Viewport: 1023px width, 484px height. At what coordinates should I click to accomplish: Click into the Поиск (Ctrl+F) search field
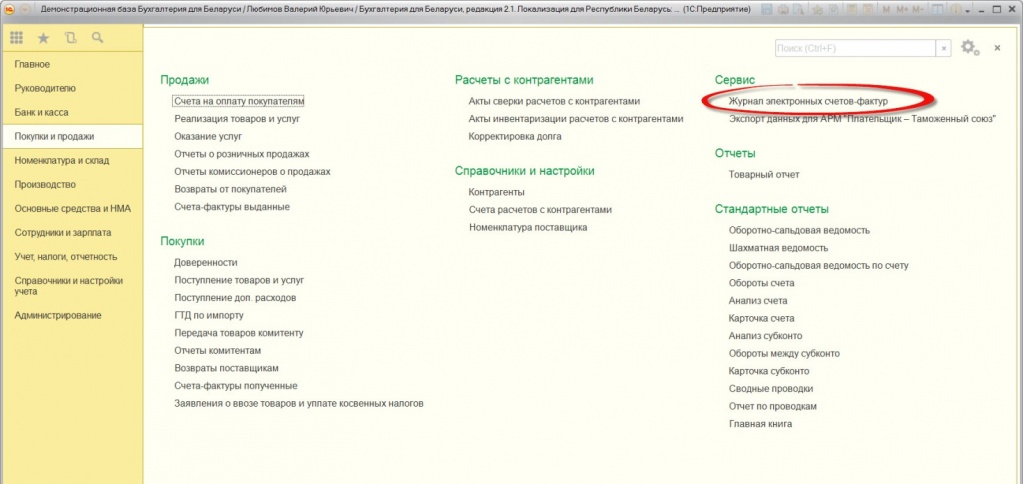click(854, 48)
